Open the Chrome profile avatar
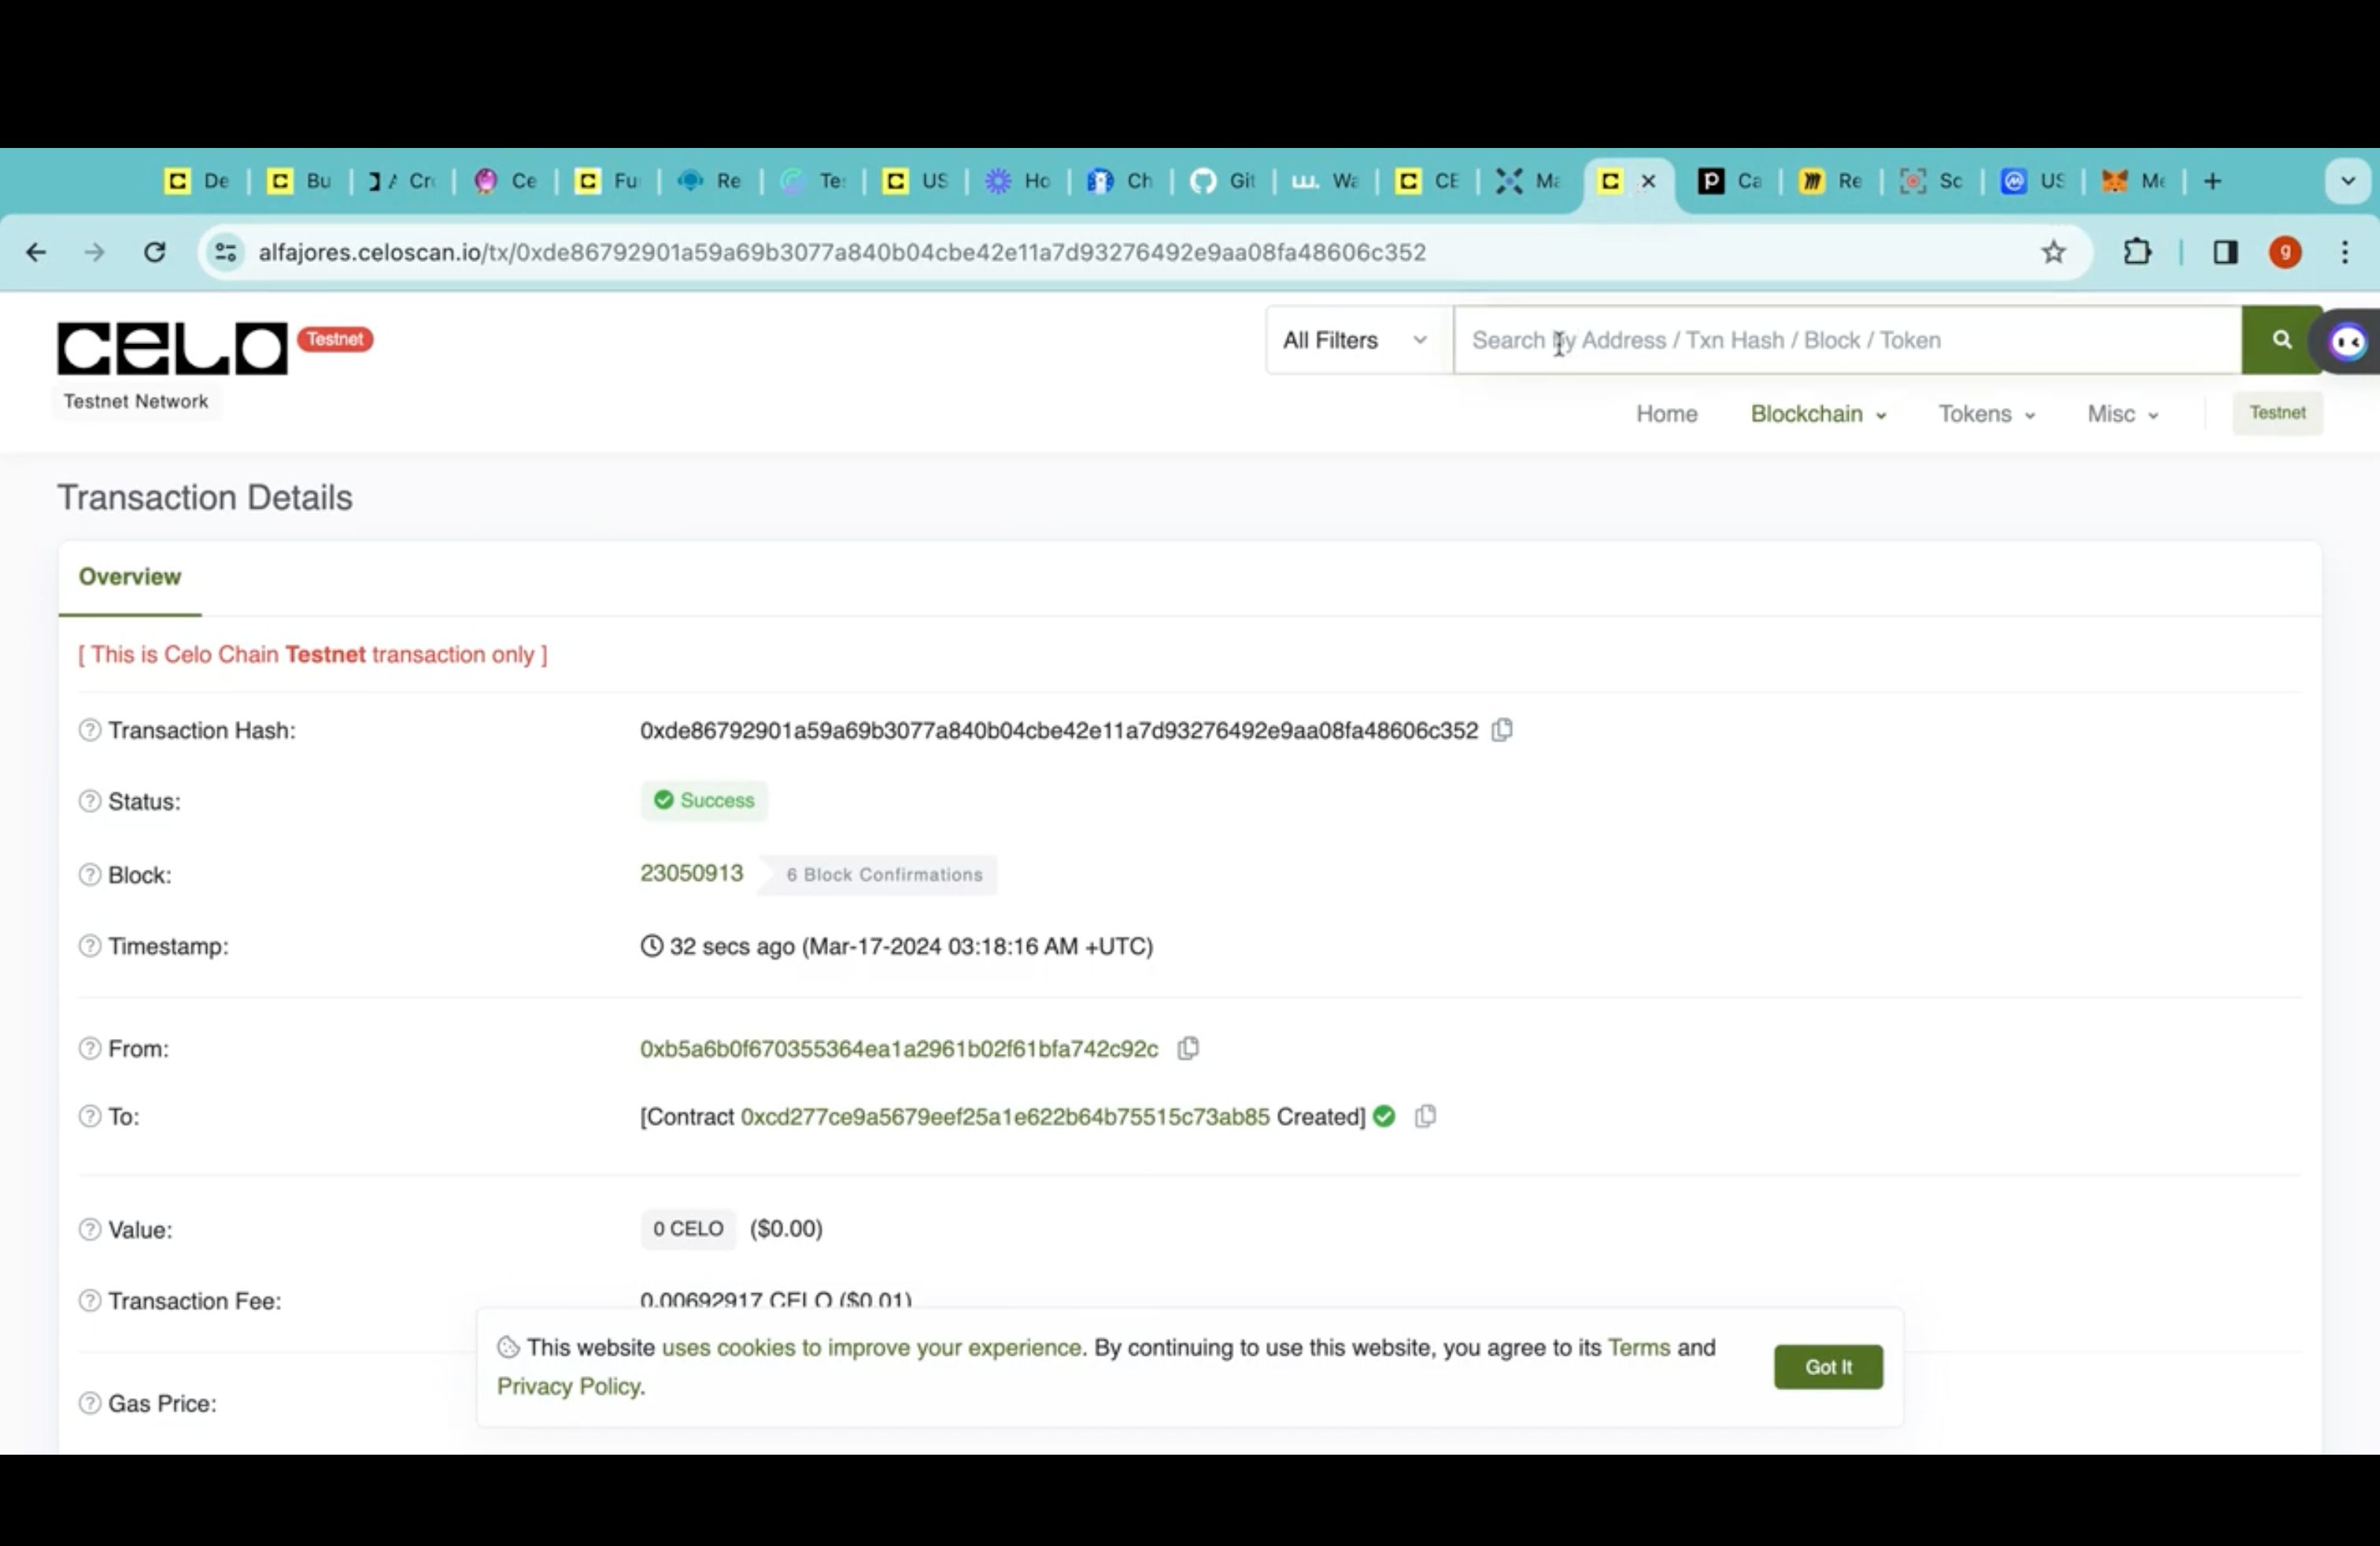This screenshot has width=2380, height=1546. click(x=2285, y=252)
